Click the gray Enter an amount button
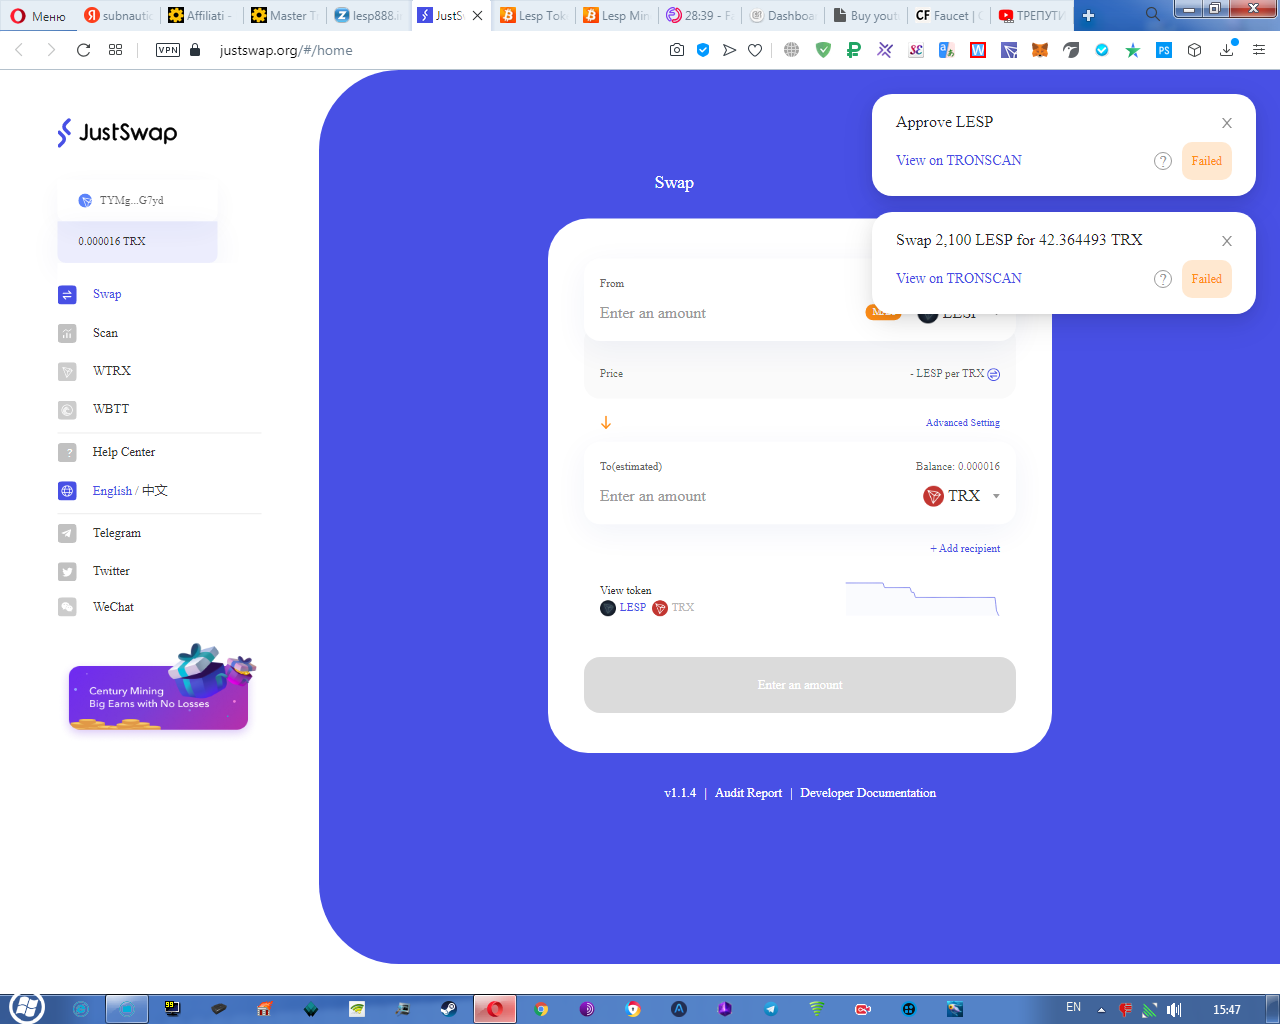The height and width of the screenshot is (1024, 1280). click(x=800, y=685)
